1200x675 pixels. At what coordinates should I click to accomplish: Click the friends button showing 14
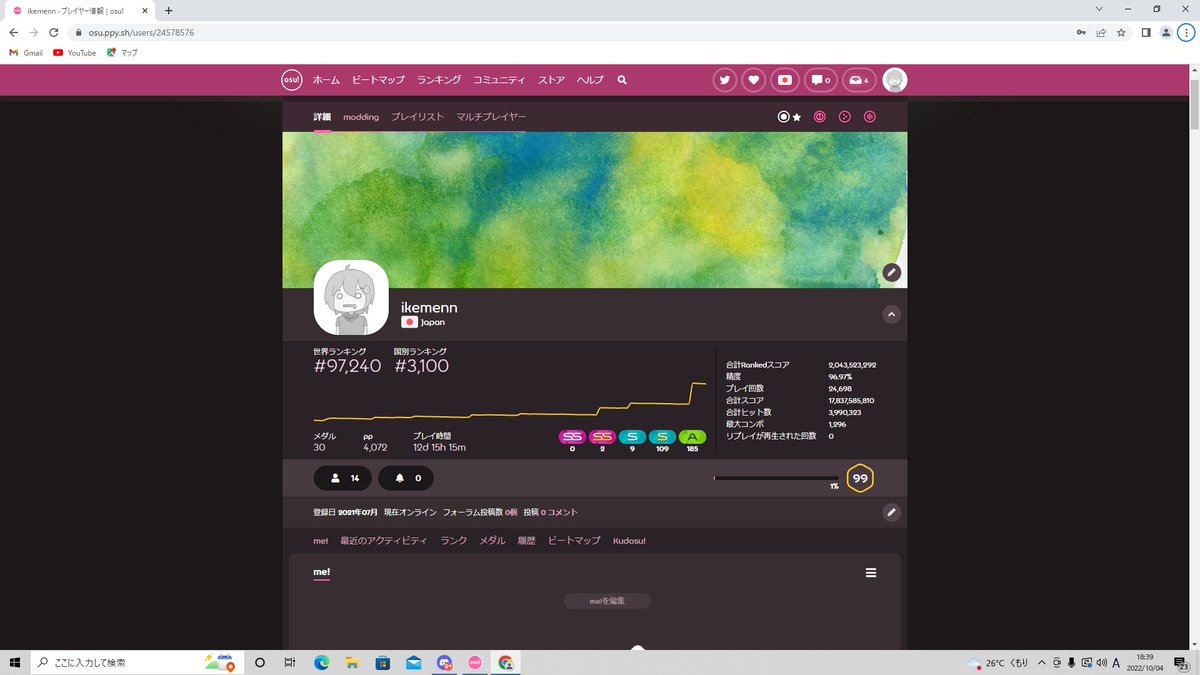click(x=342, y=478)
